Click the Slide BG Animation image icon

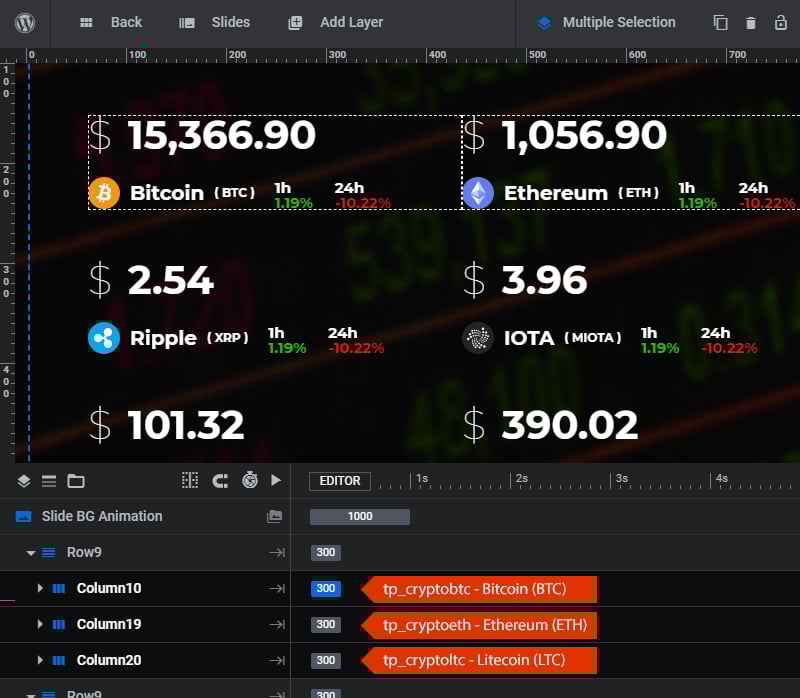point(23,516)
